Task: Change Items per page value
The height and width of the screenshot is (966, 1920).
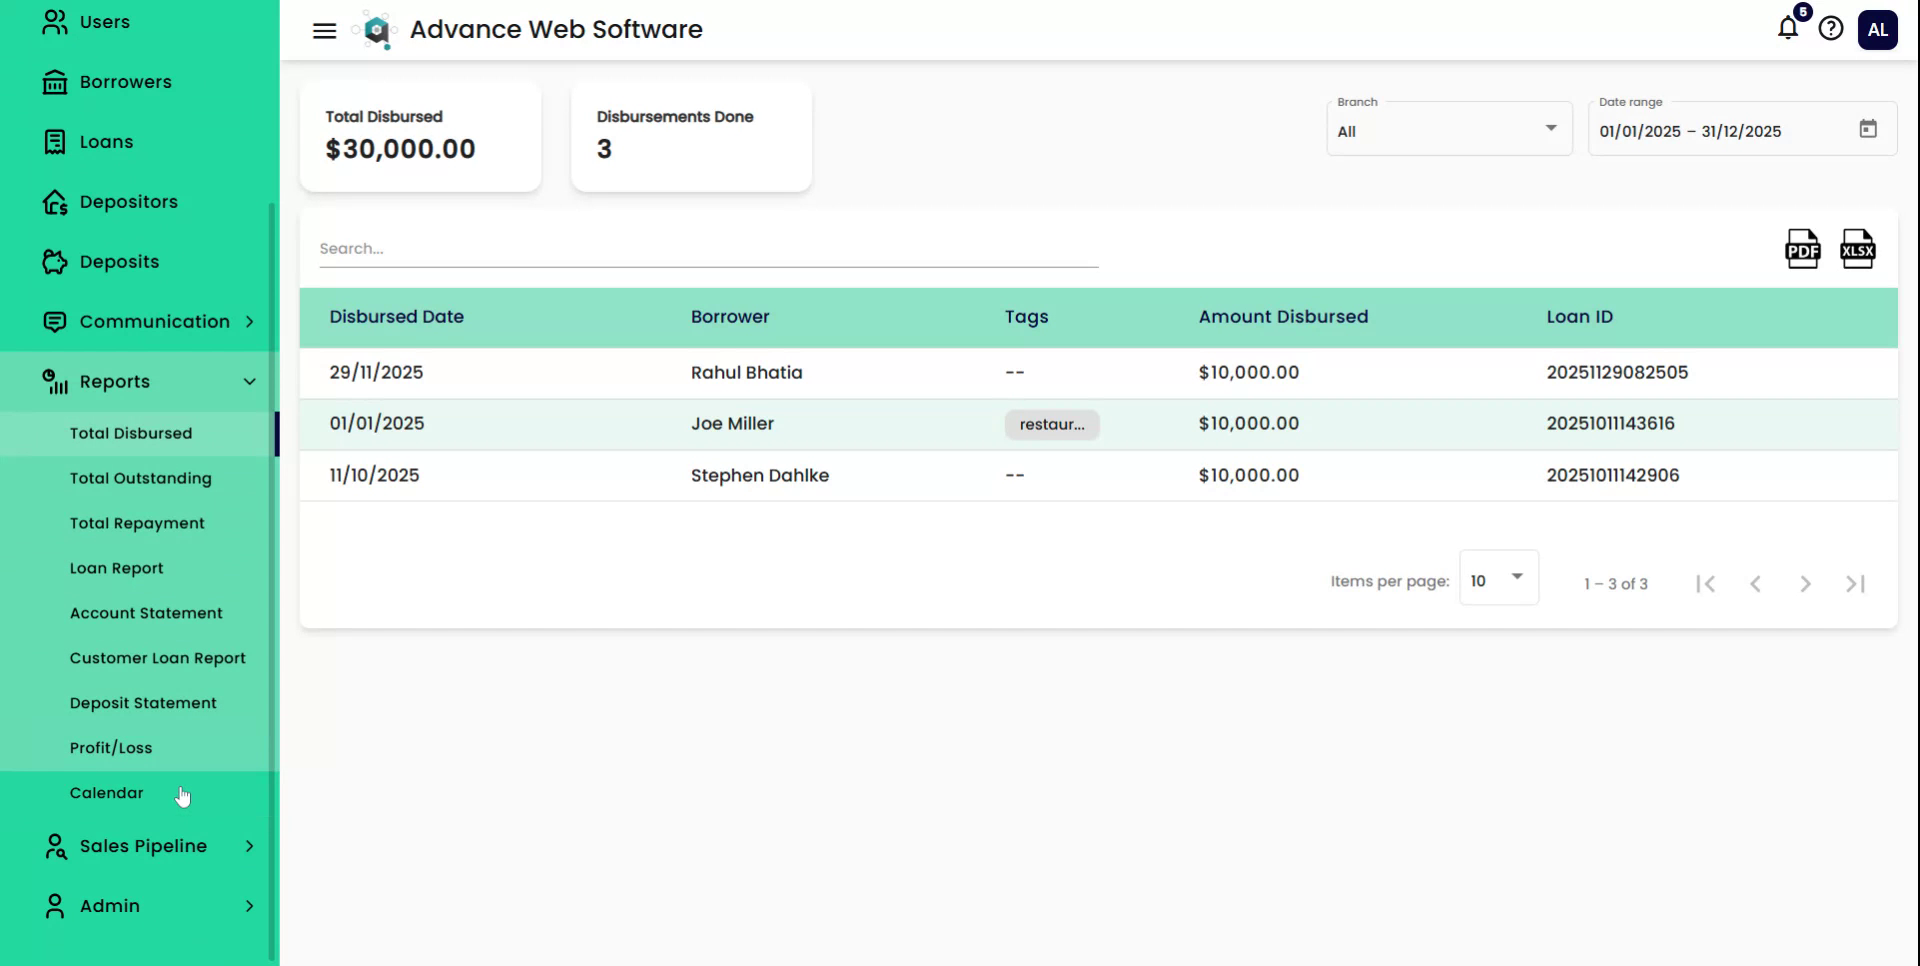Action: pyautogui.click(x=1499, y=578)
